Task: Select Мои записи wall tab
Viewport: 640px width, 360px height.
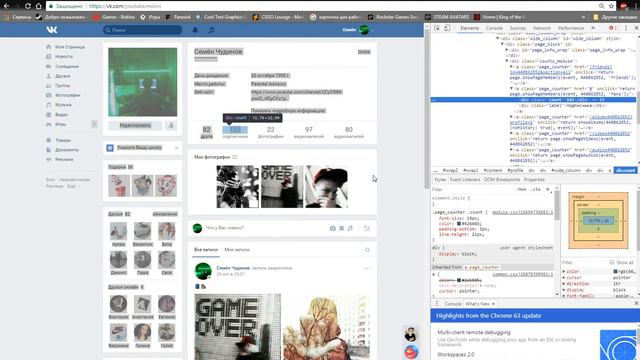Action: tap(237, 250)
